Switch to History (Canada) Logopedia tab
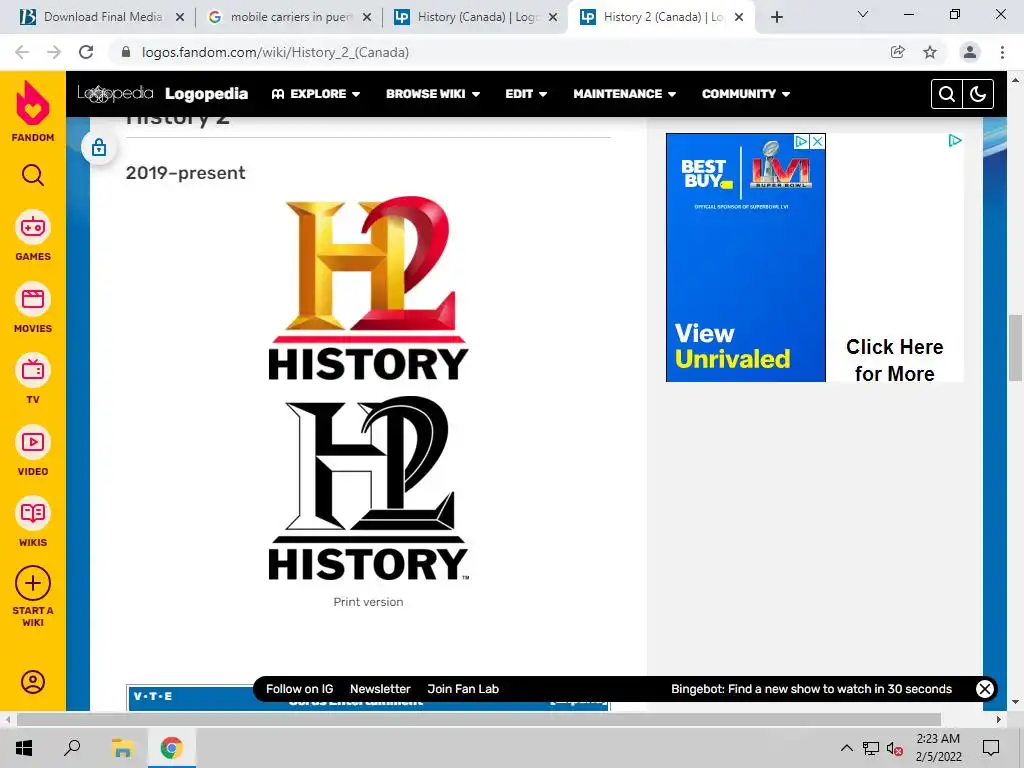The image size is (1024, 768). (475, 17)
